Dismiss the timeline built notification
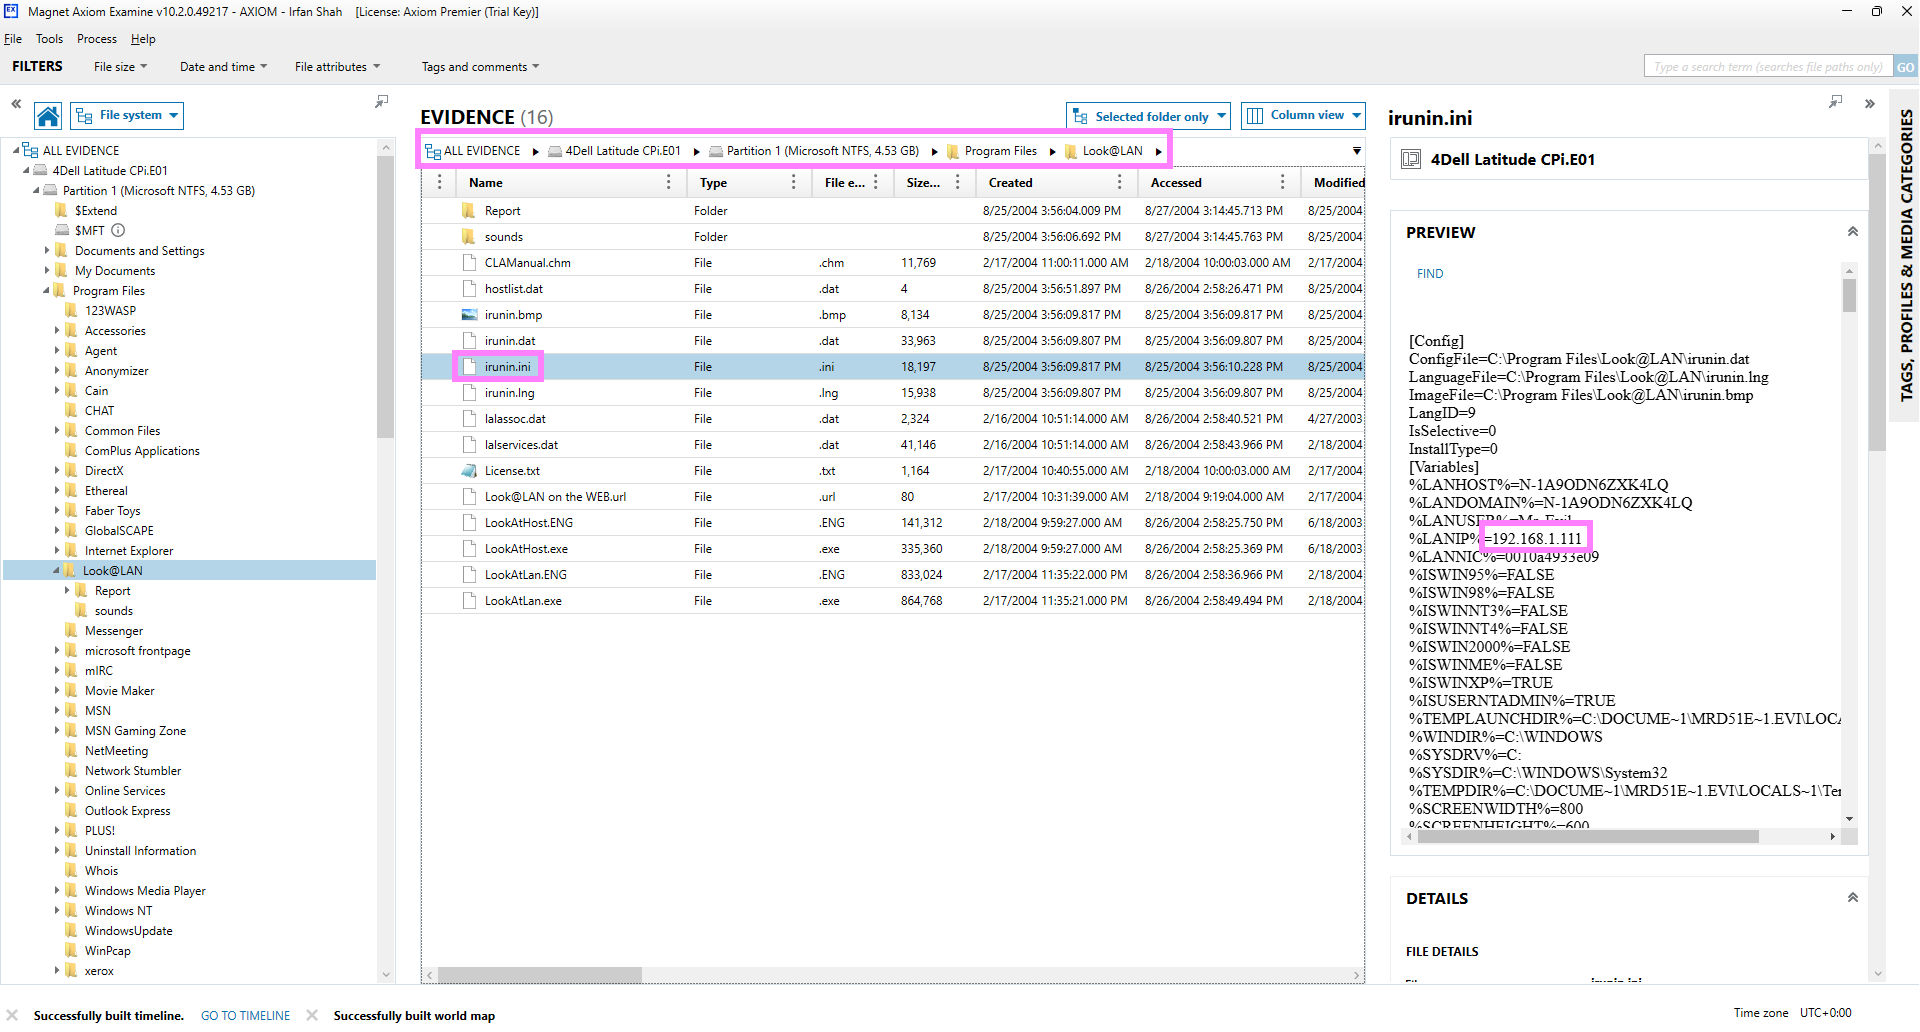The height and width of the screenshot is (1032, 1920). [12, 1015]
